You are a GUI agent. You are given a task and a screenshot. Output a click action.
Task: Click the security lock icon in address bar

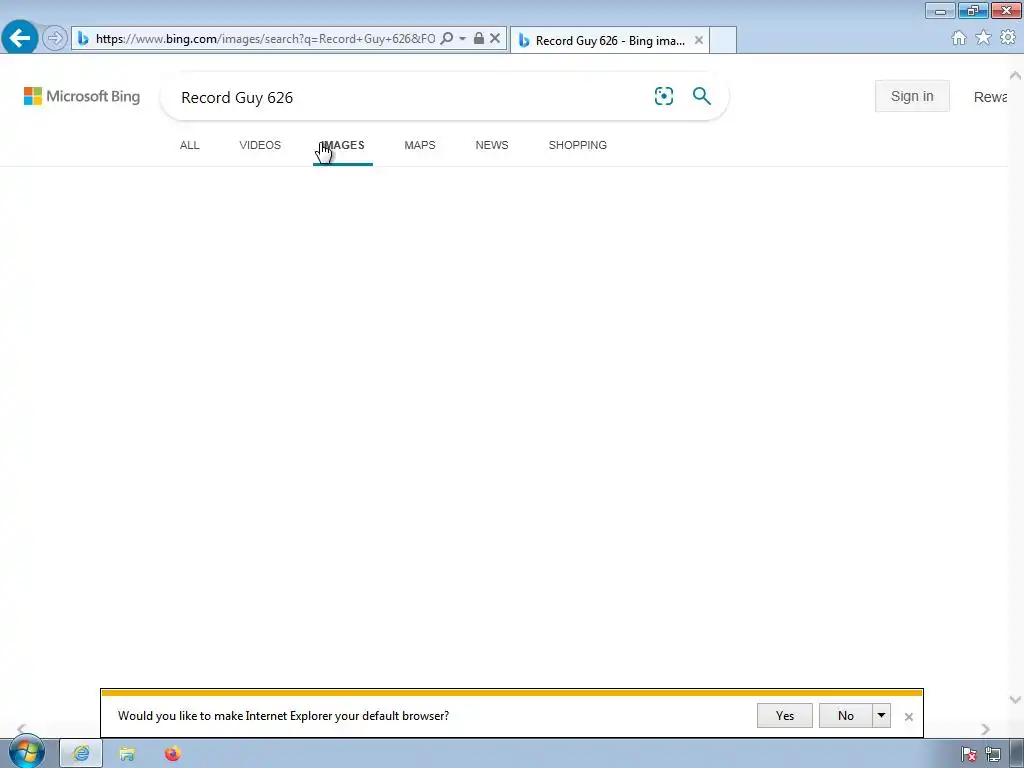pyautogui.click(x=479, y=39)
